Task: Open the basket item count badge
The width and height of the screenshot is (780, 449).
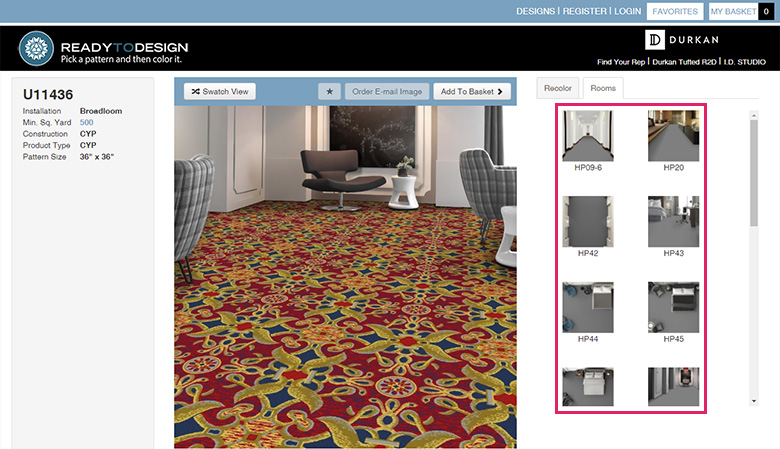Action: pyautogui.click(x=766, y=11)
